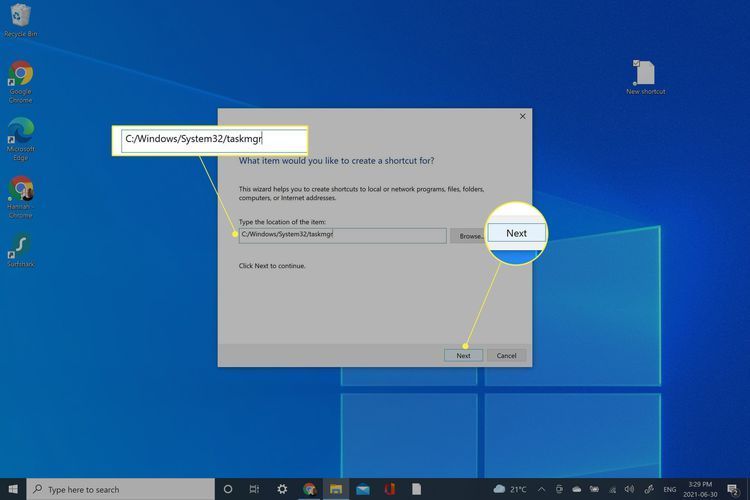Open Settings gear in the taskbar
750x500 pixels.
click(282, 489)
